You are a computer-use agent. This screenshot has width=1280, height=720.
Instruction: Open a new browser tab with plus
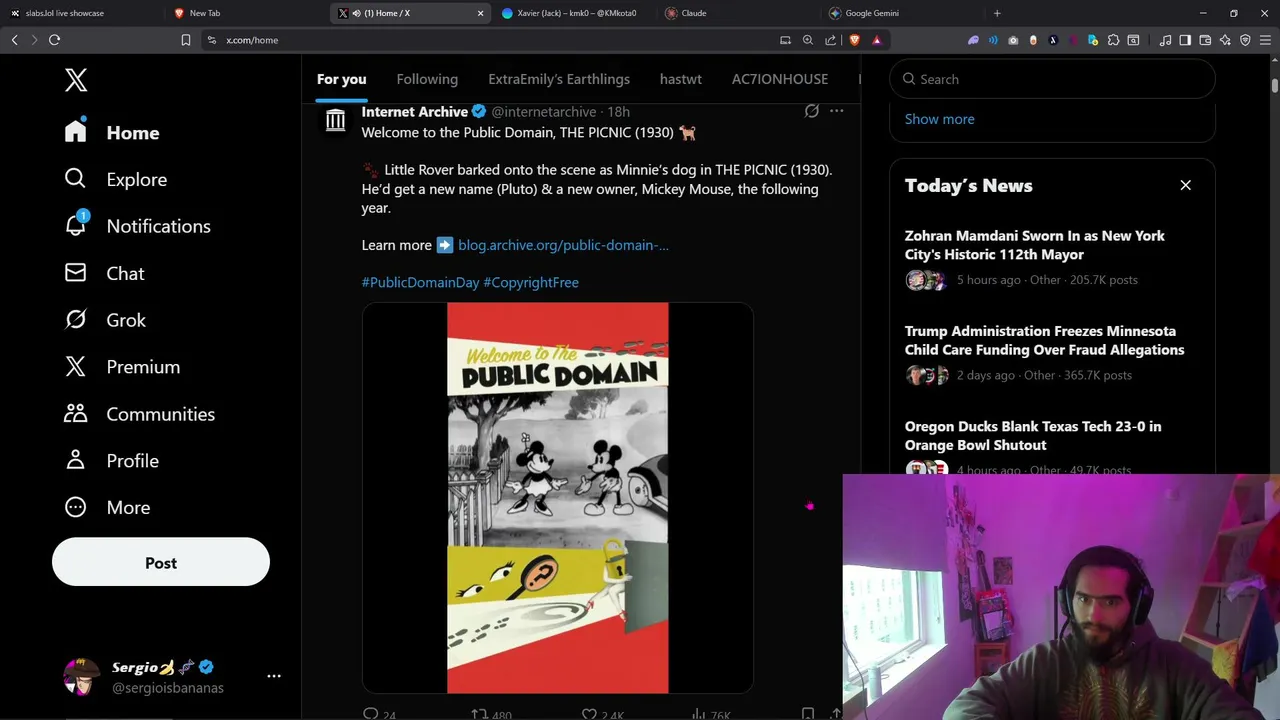click(x=997, y=13)
